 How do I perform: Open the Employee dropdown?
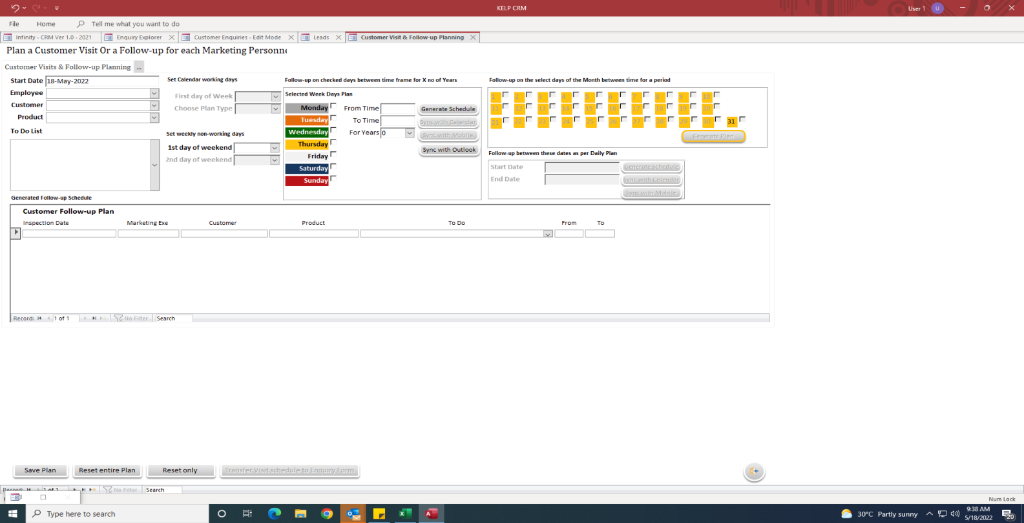click(x=154, y=93)
